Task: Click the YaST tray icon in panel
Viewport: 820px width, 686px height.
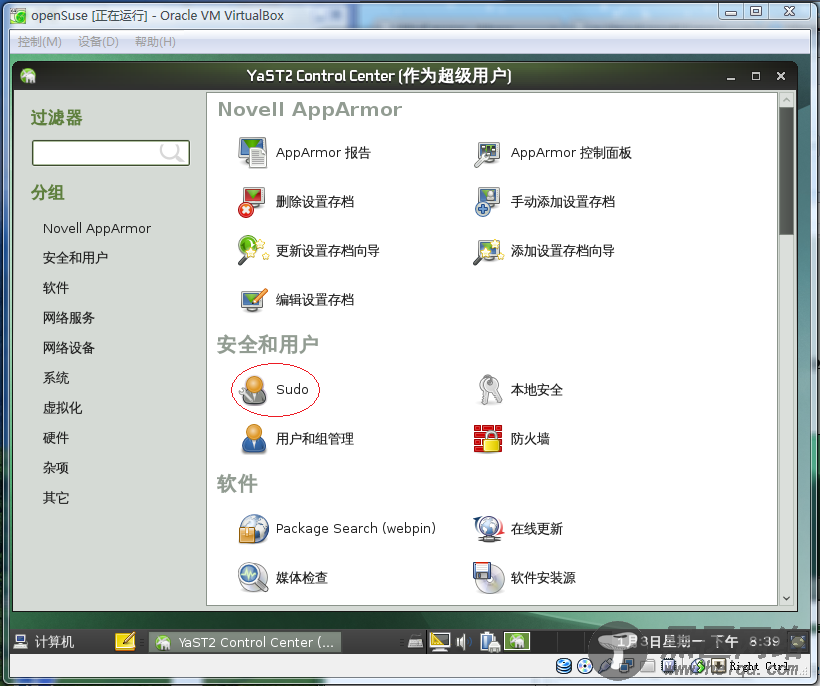Action: [x=517, y=641]
